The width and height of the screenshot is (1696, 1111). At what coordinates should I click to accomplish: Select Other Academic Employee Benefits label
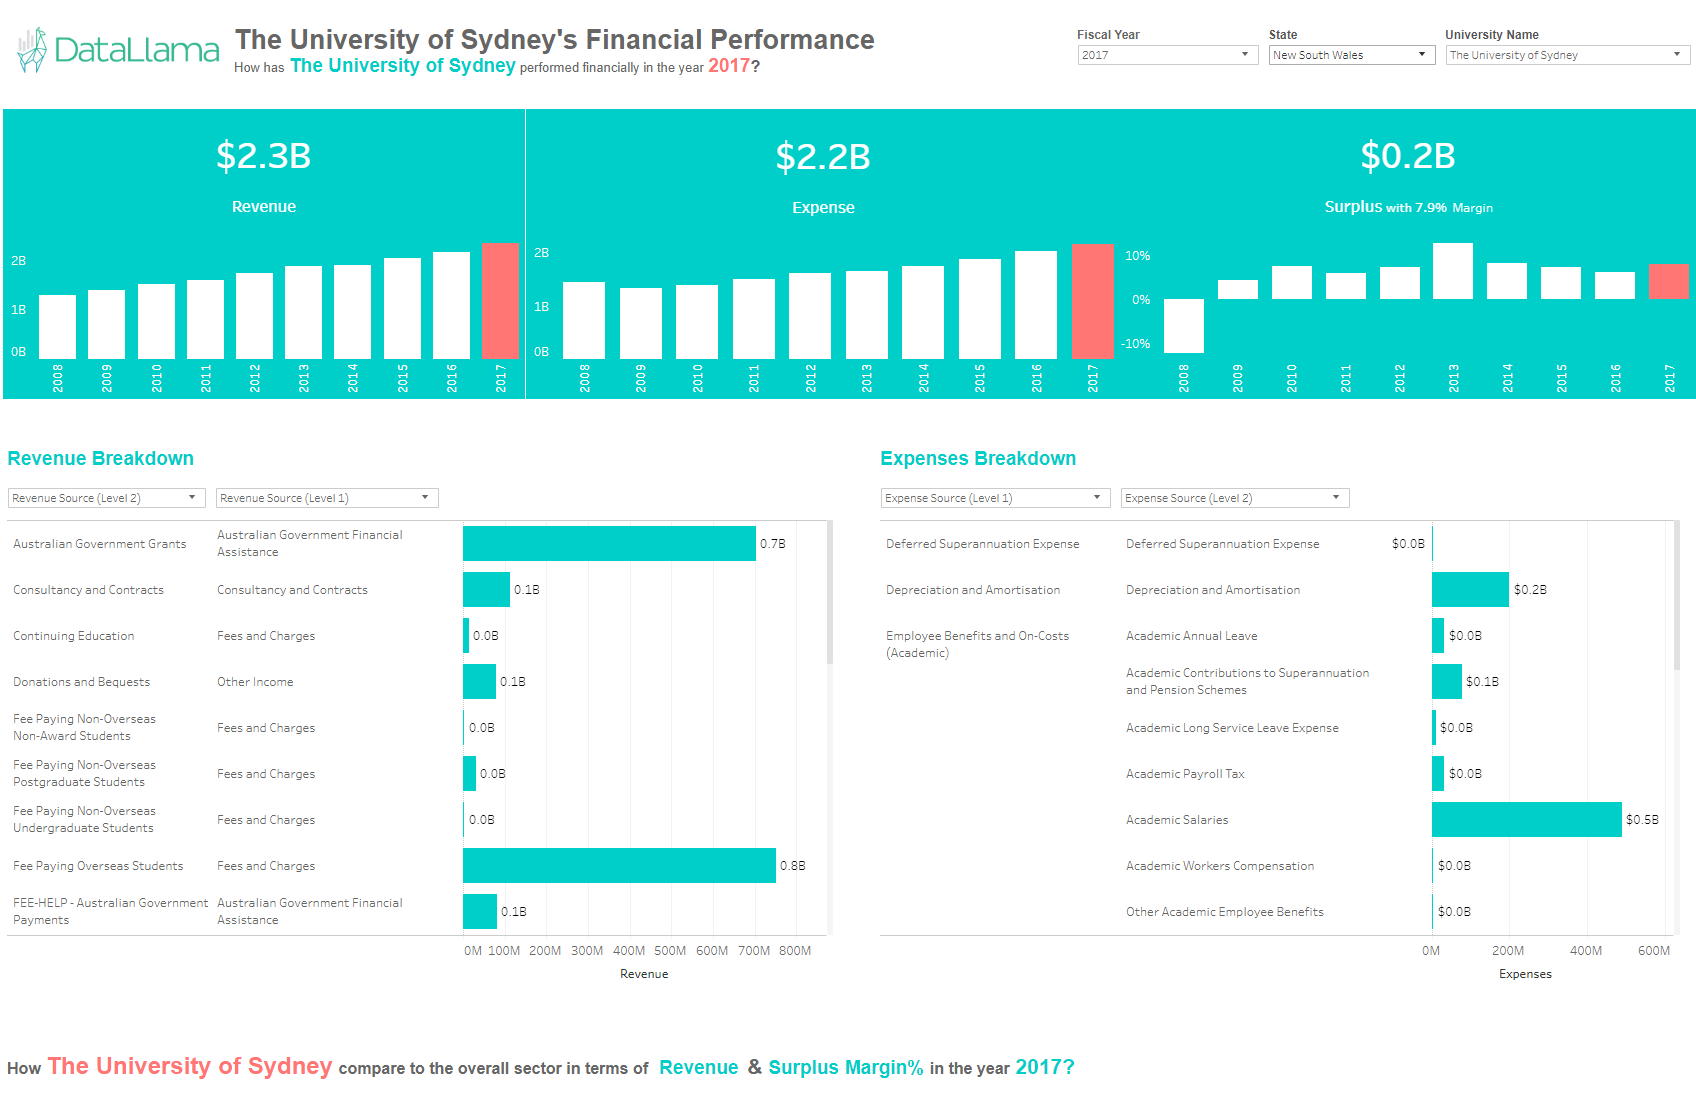tap(1225, 912)
